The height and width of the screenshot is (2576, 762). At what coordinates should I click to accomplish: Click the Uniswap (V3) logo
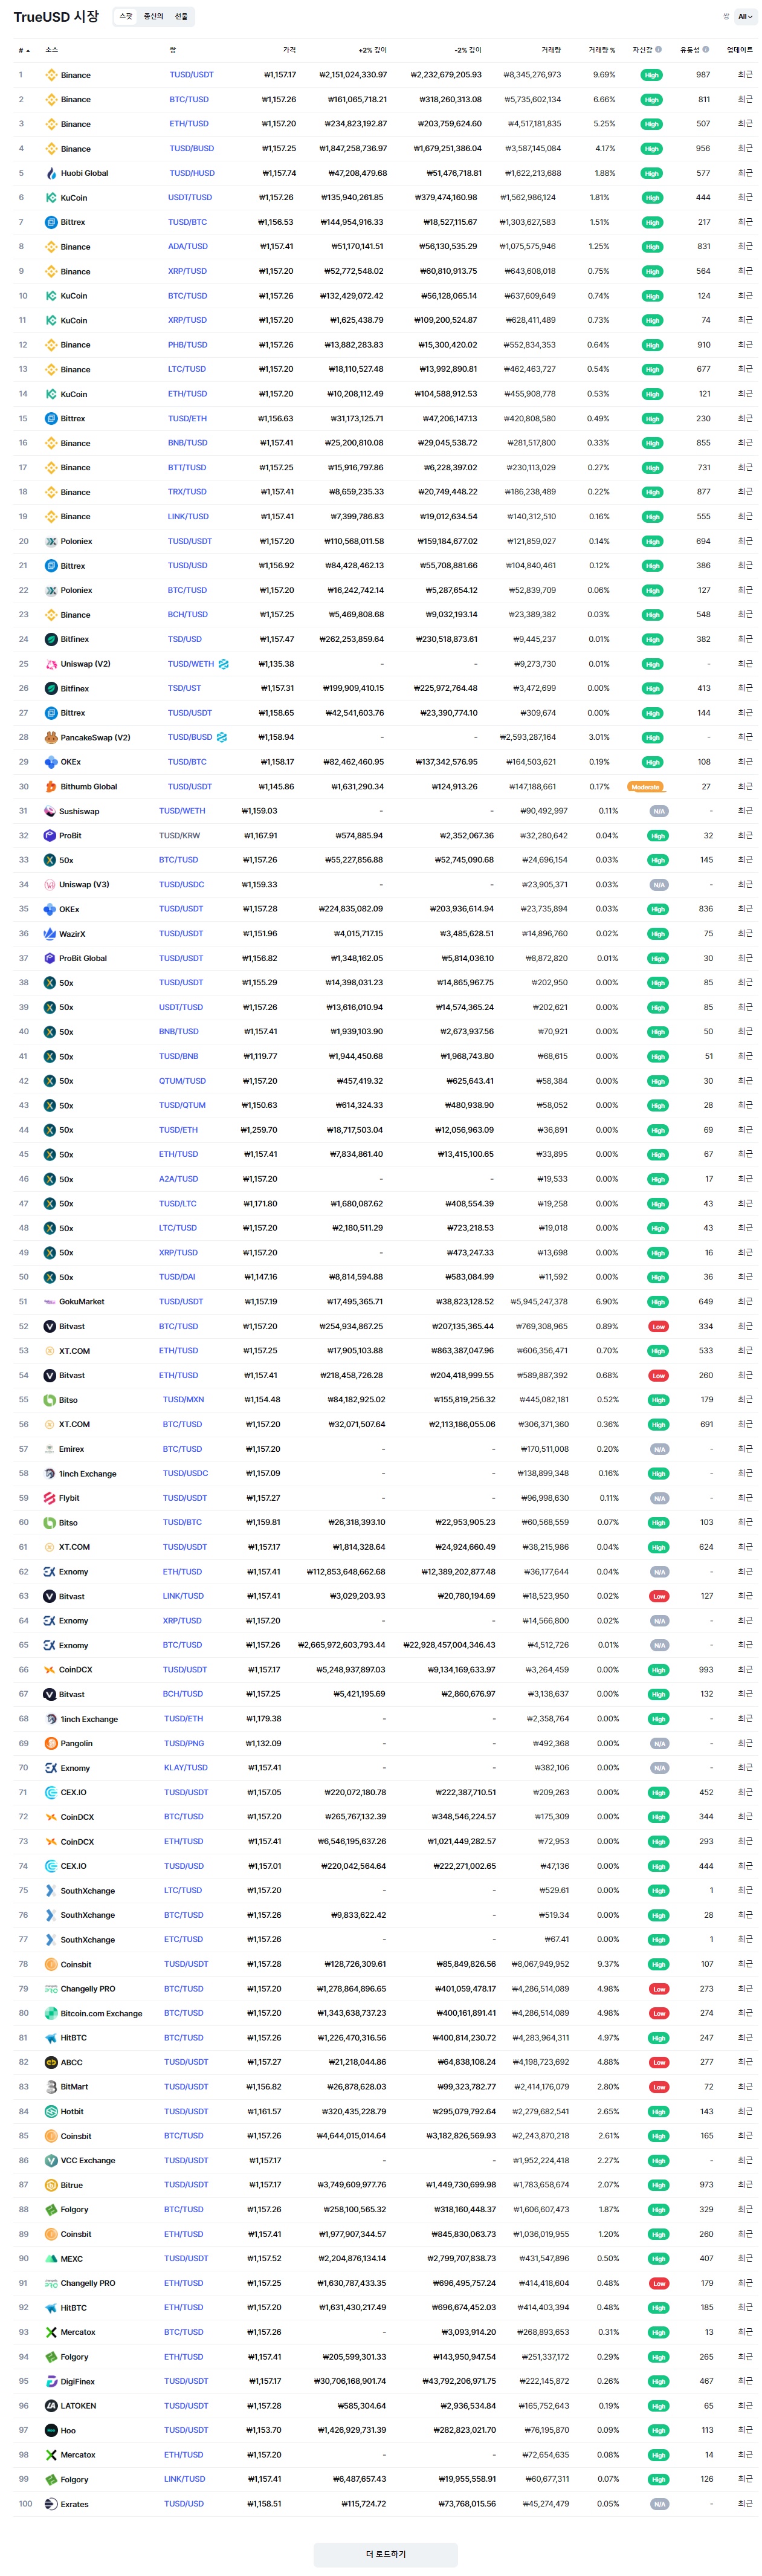(49, 885)
